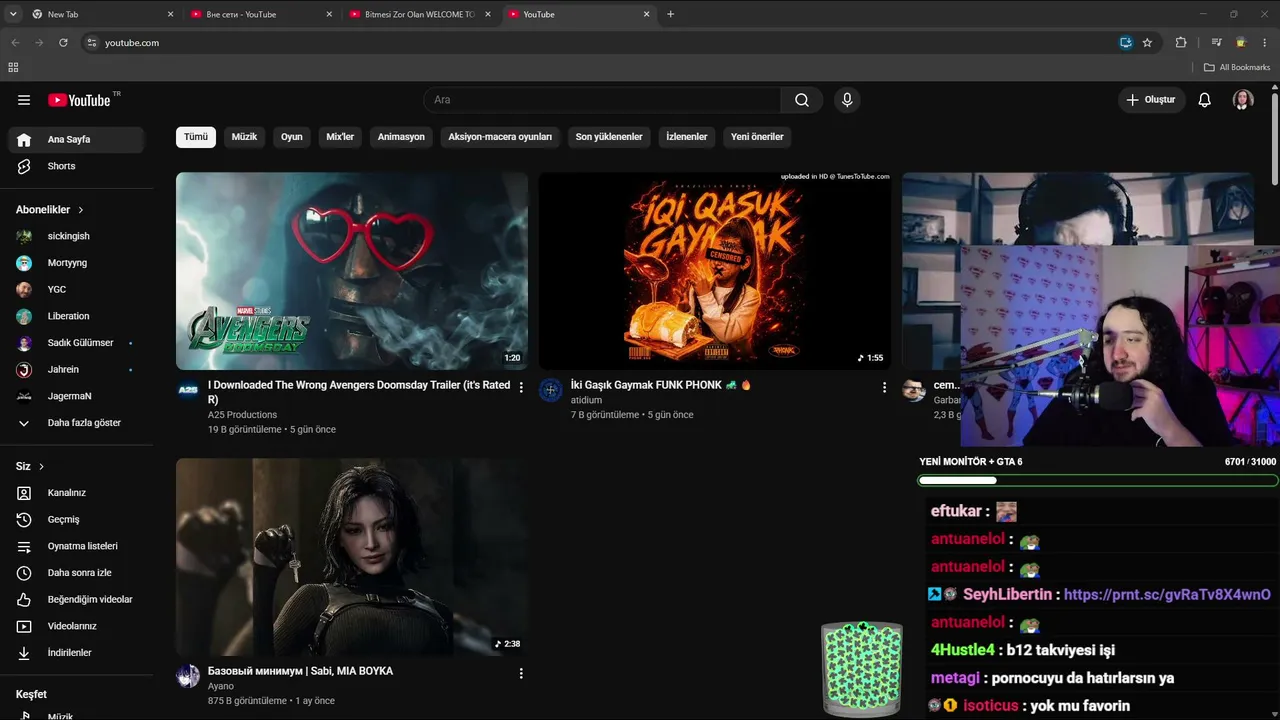Select the Oyun filter chip

pos(292,137)
